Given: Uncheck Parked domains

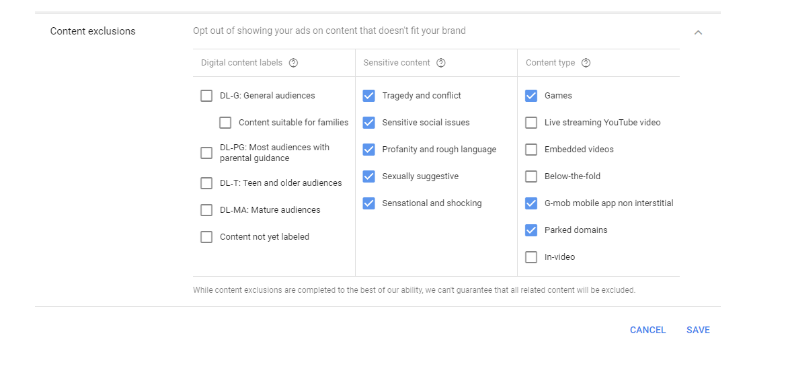Looking at the screenshot, I should click(x=531, y=230).
